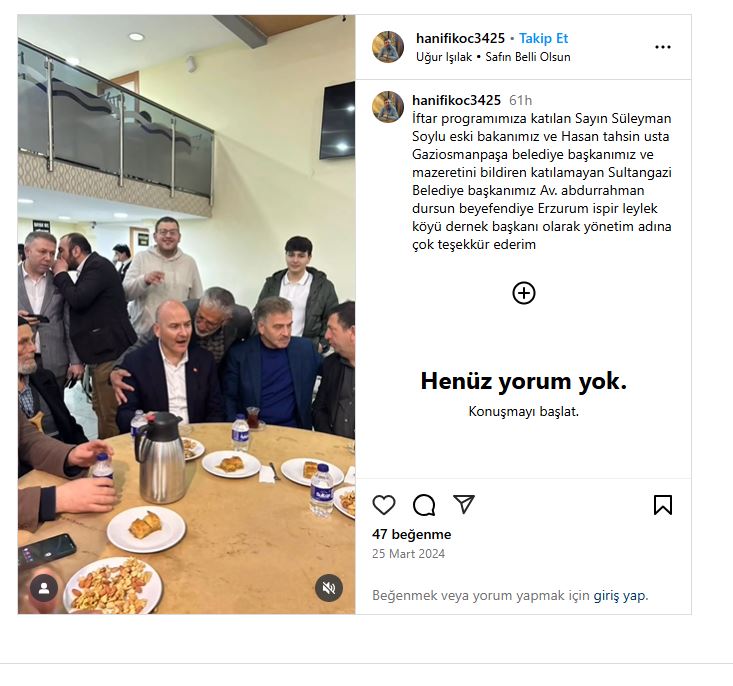Open more options three-dot menu
The height and width of the screenshot is (686, 733).
662,47
